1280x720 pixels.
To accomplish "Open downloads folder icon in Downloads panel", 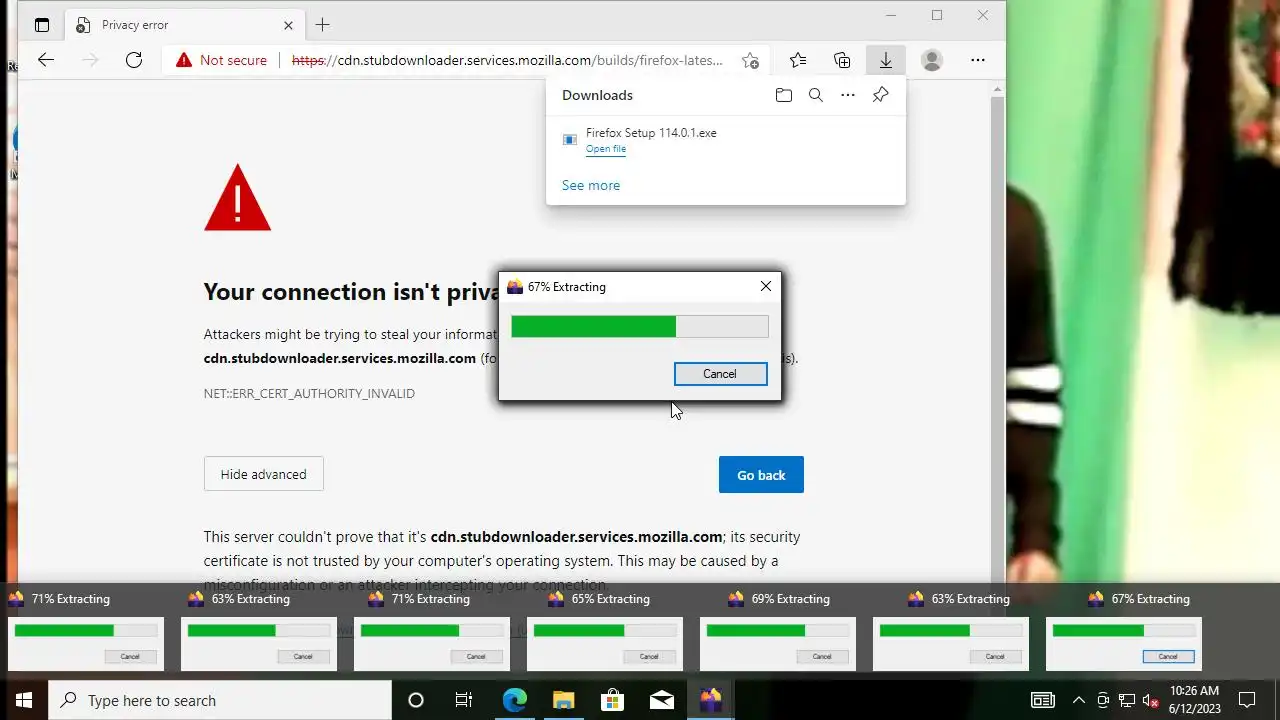I will tap(784, 95).
